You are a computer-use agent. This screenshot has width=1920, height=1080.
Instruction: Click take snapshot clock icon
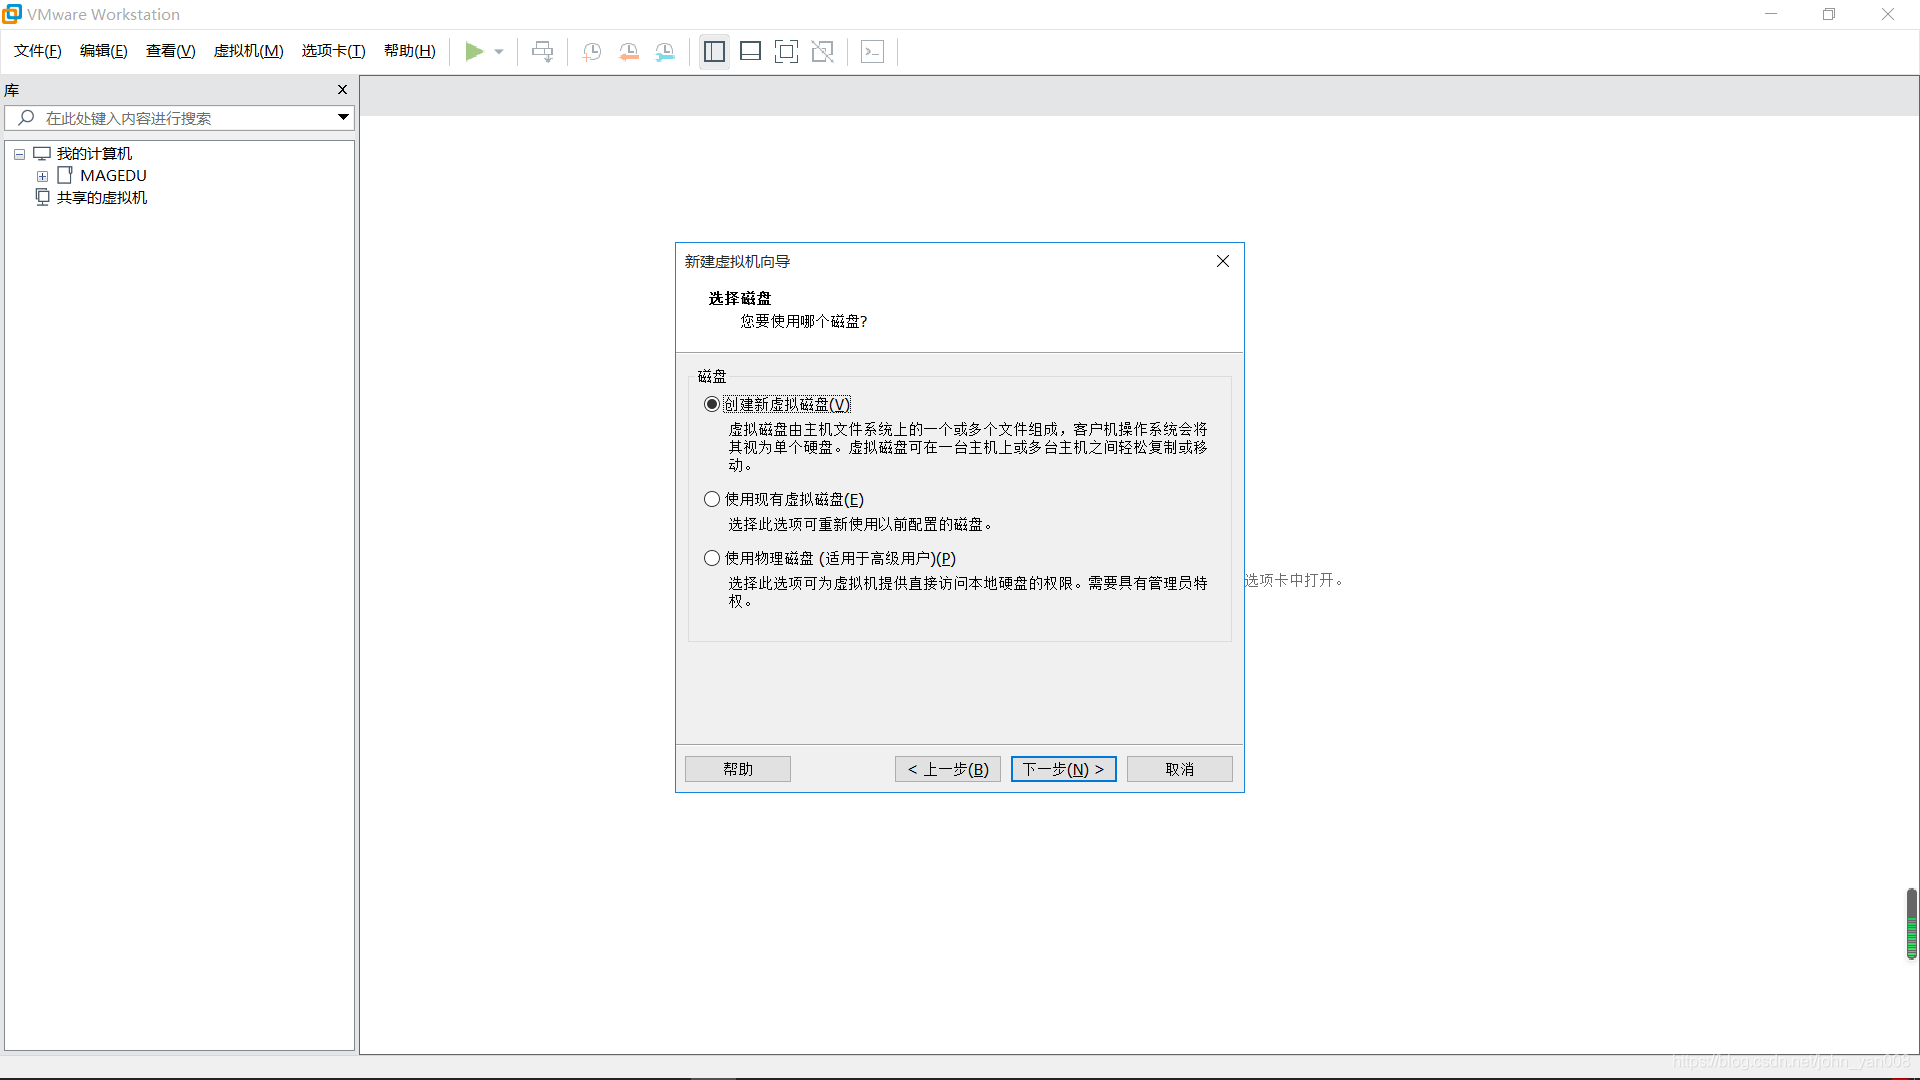pos(592,51)
